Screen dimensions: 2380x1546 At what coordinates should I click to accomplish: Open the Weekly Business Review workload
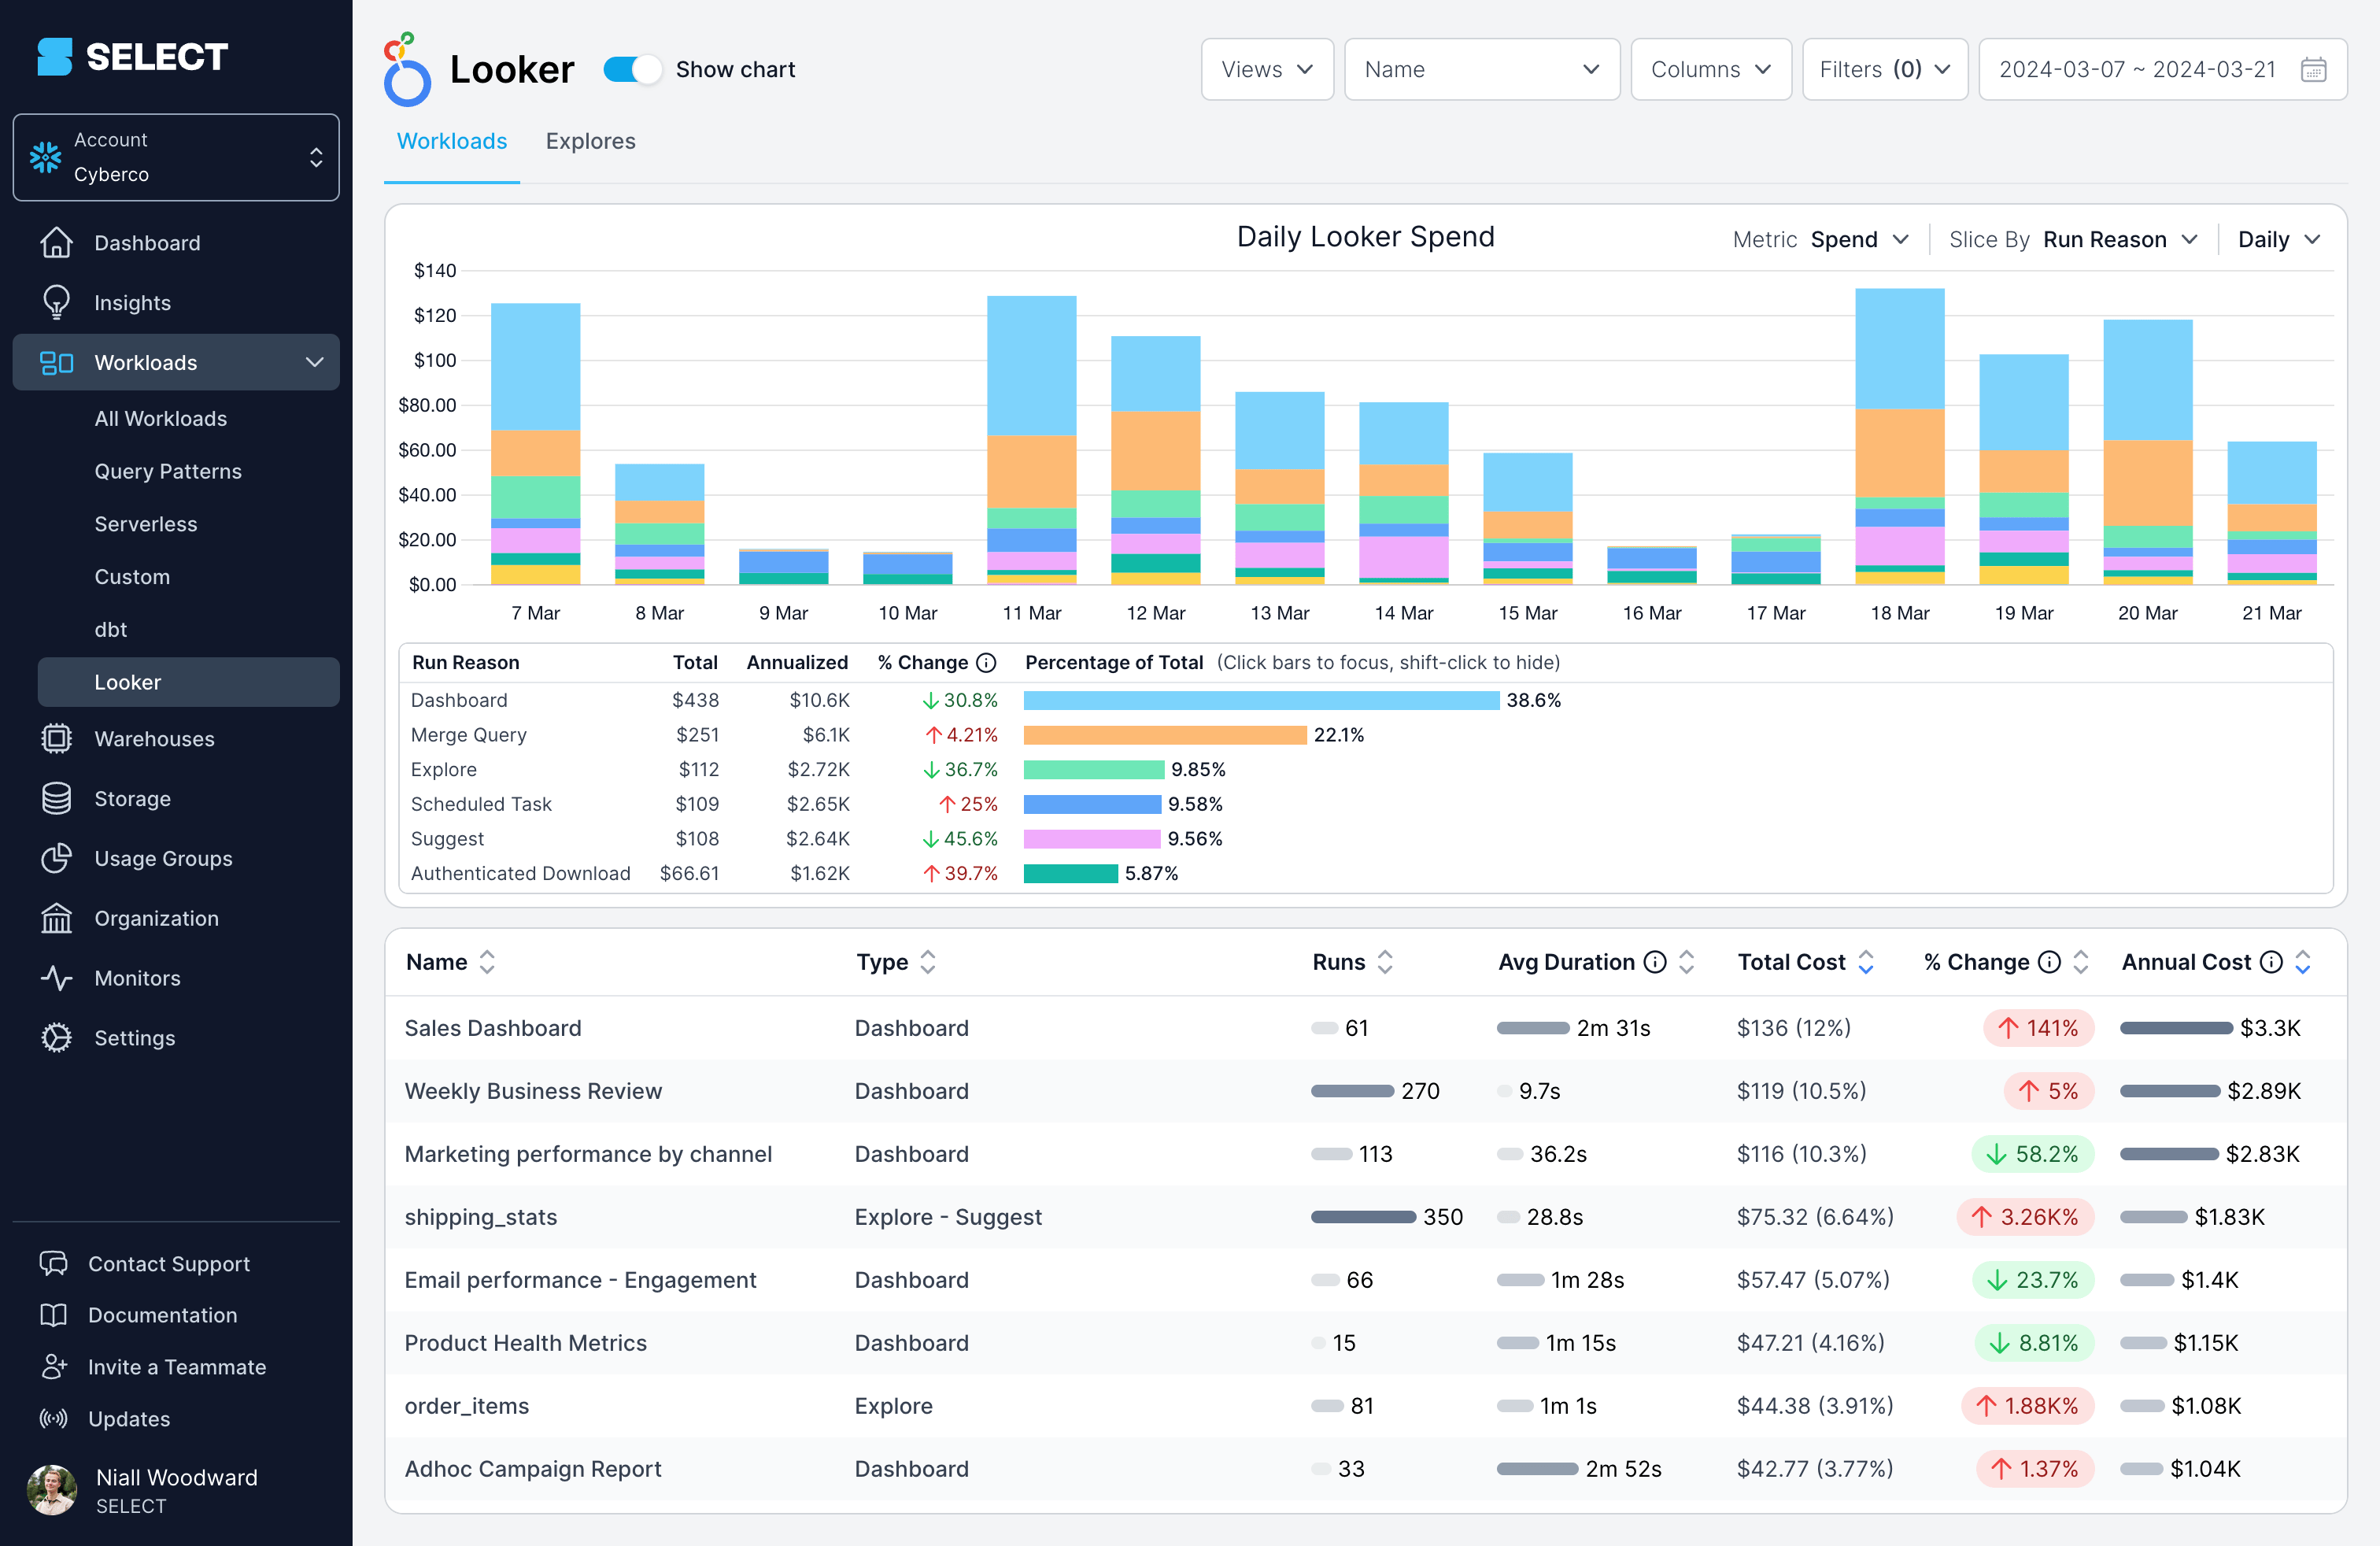point(533,1090)
